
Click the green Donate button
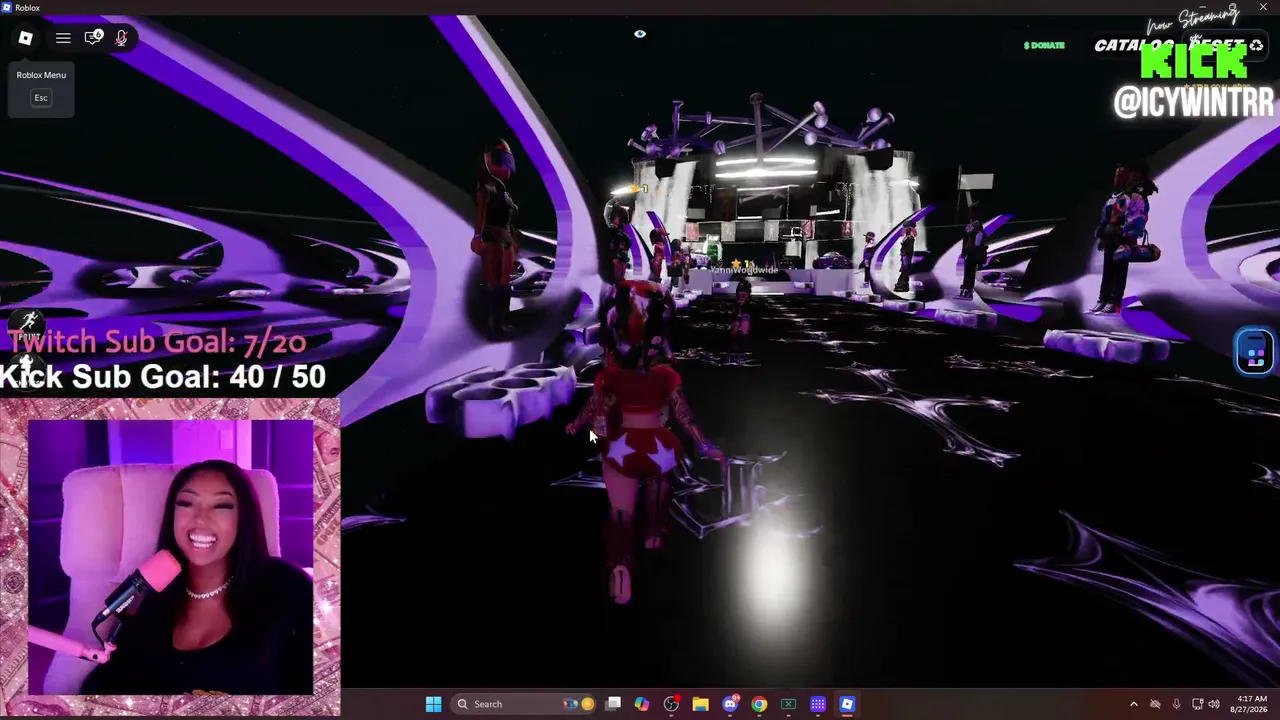tap(1044, 45)
